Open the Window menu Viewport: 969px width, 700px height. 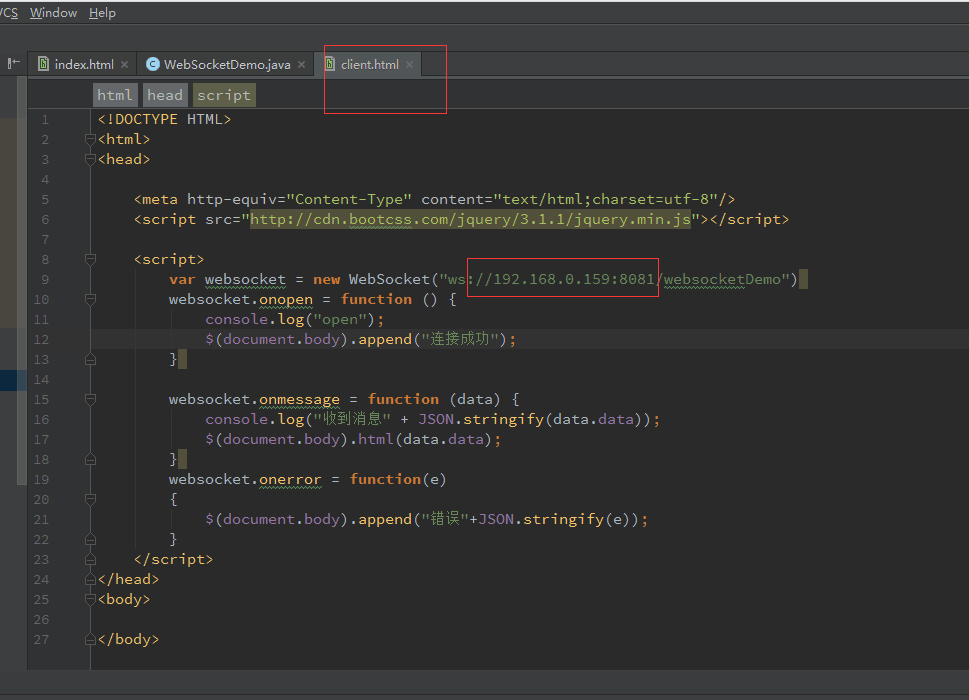click(53, 13)
